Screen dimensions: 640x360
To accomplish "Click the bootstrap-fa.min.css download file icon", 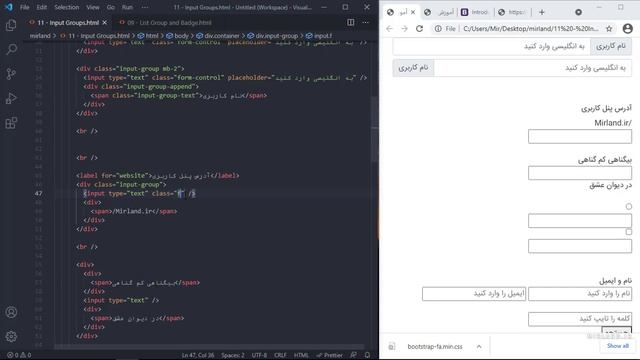I will coord(391,347).
